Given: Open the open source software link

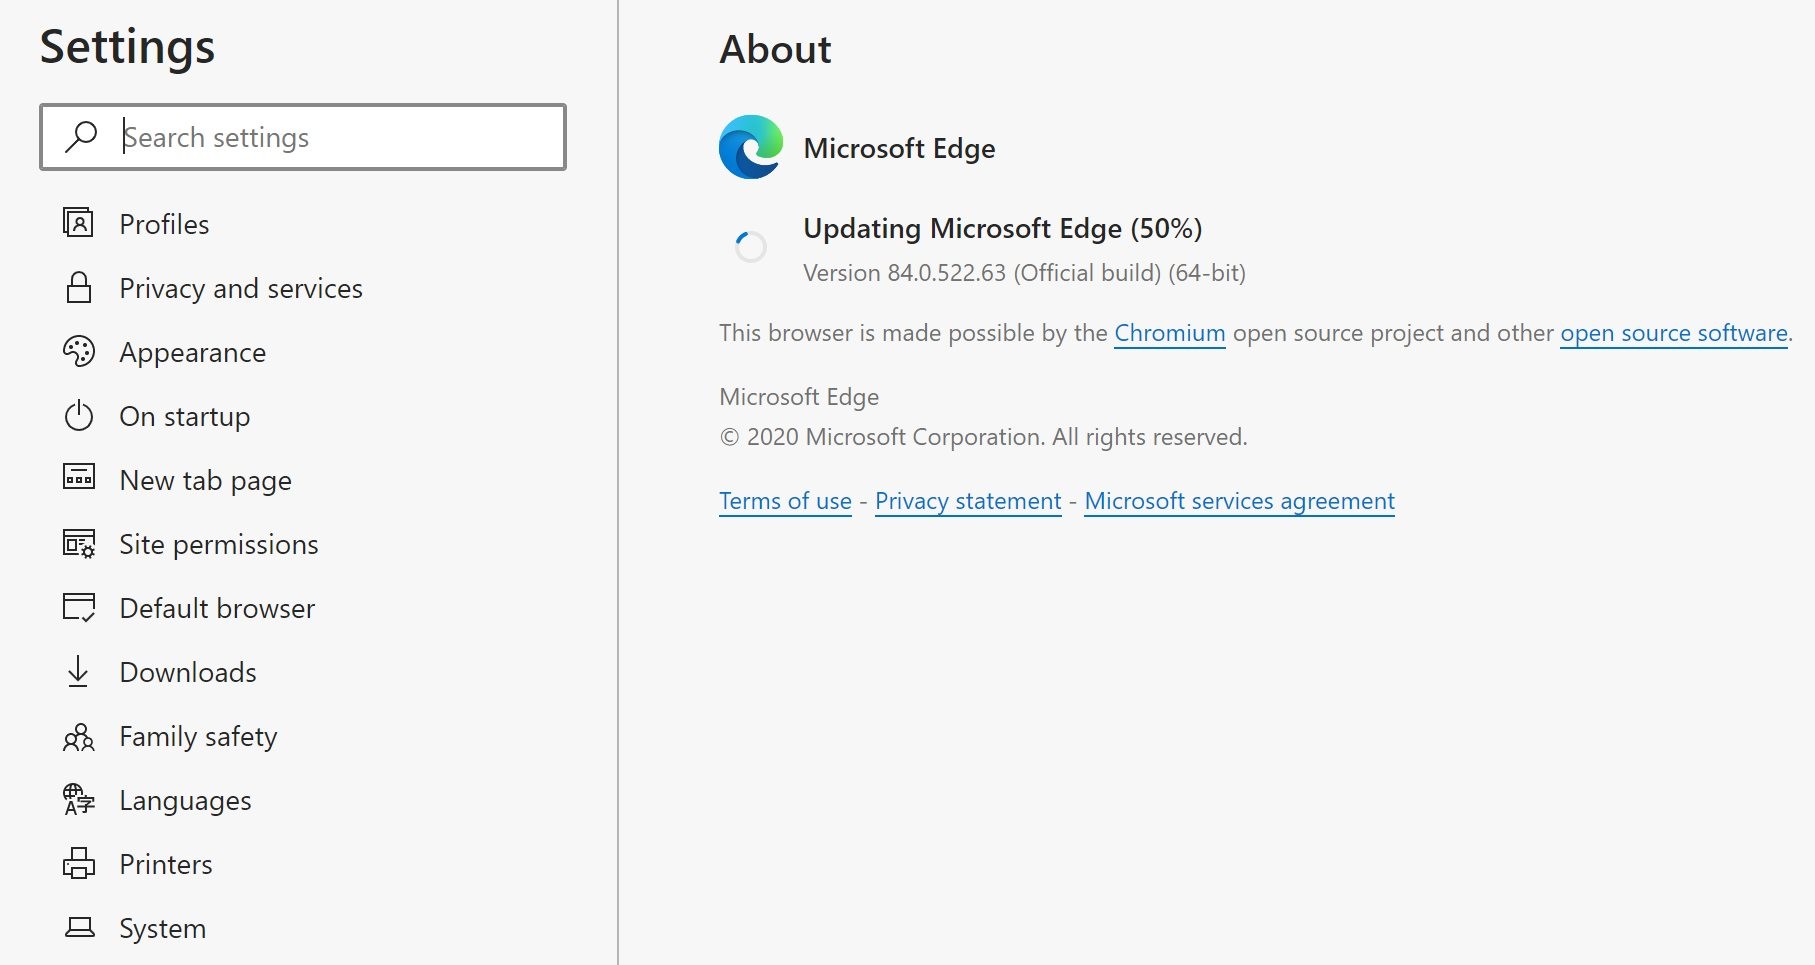Looking at the screenshot, I should 1674,333.
